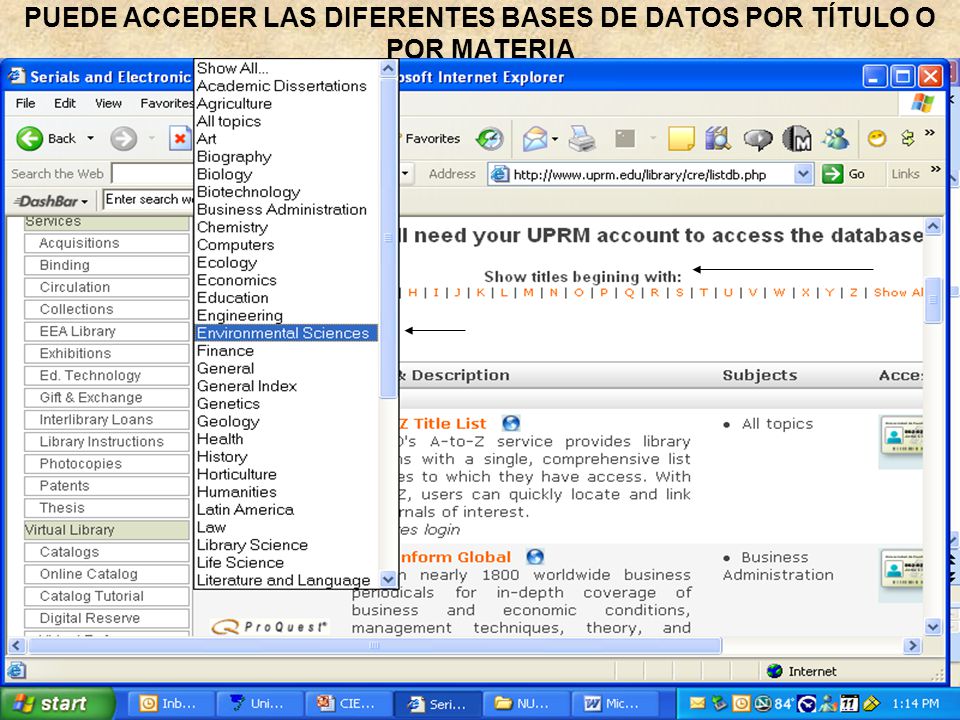Click the Windows start button
Viewport: 960px width, 720px height.
(58, 703)
